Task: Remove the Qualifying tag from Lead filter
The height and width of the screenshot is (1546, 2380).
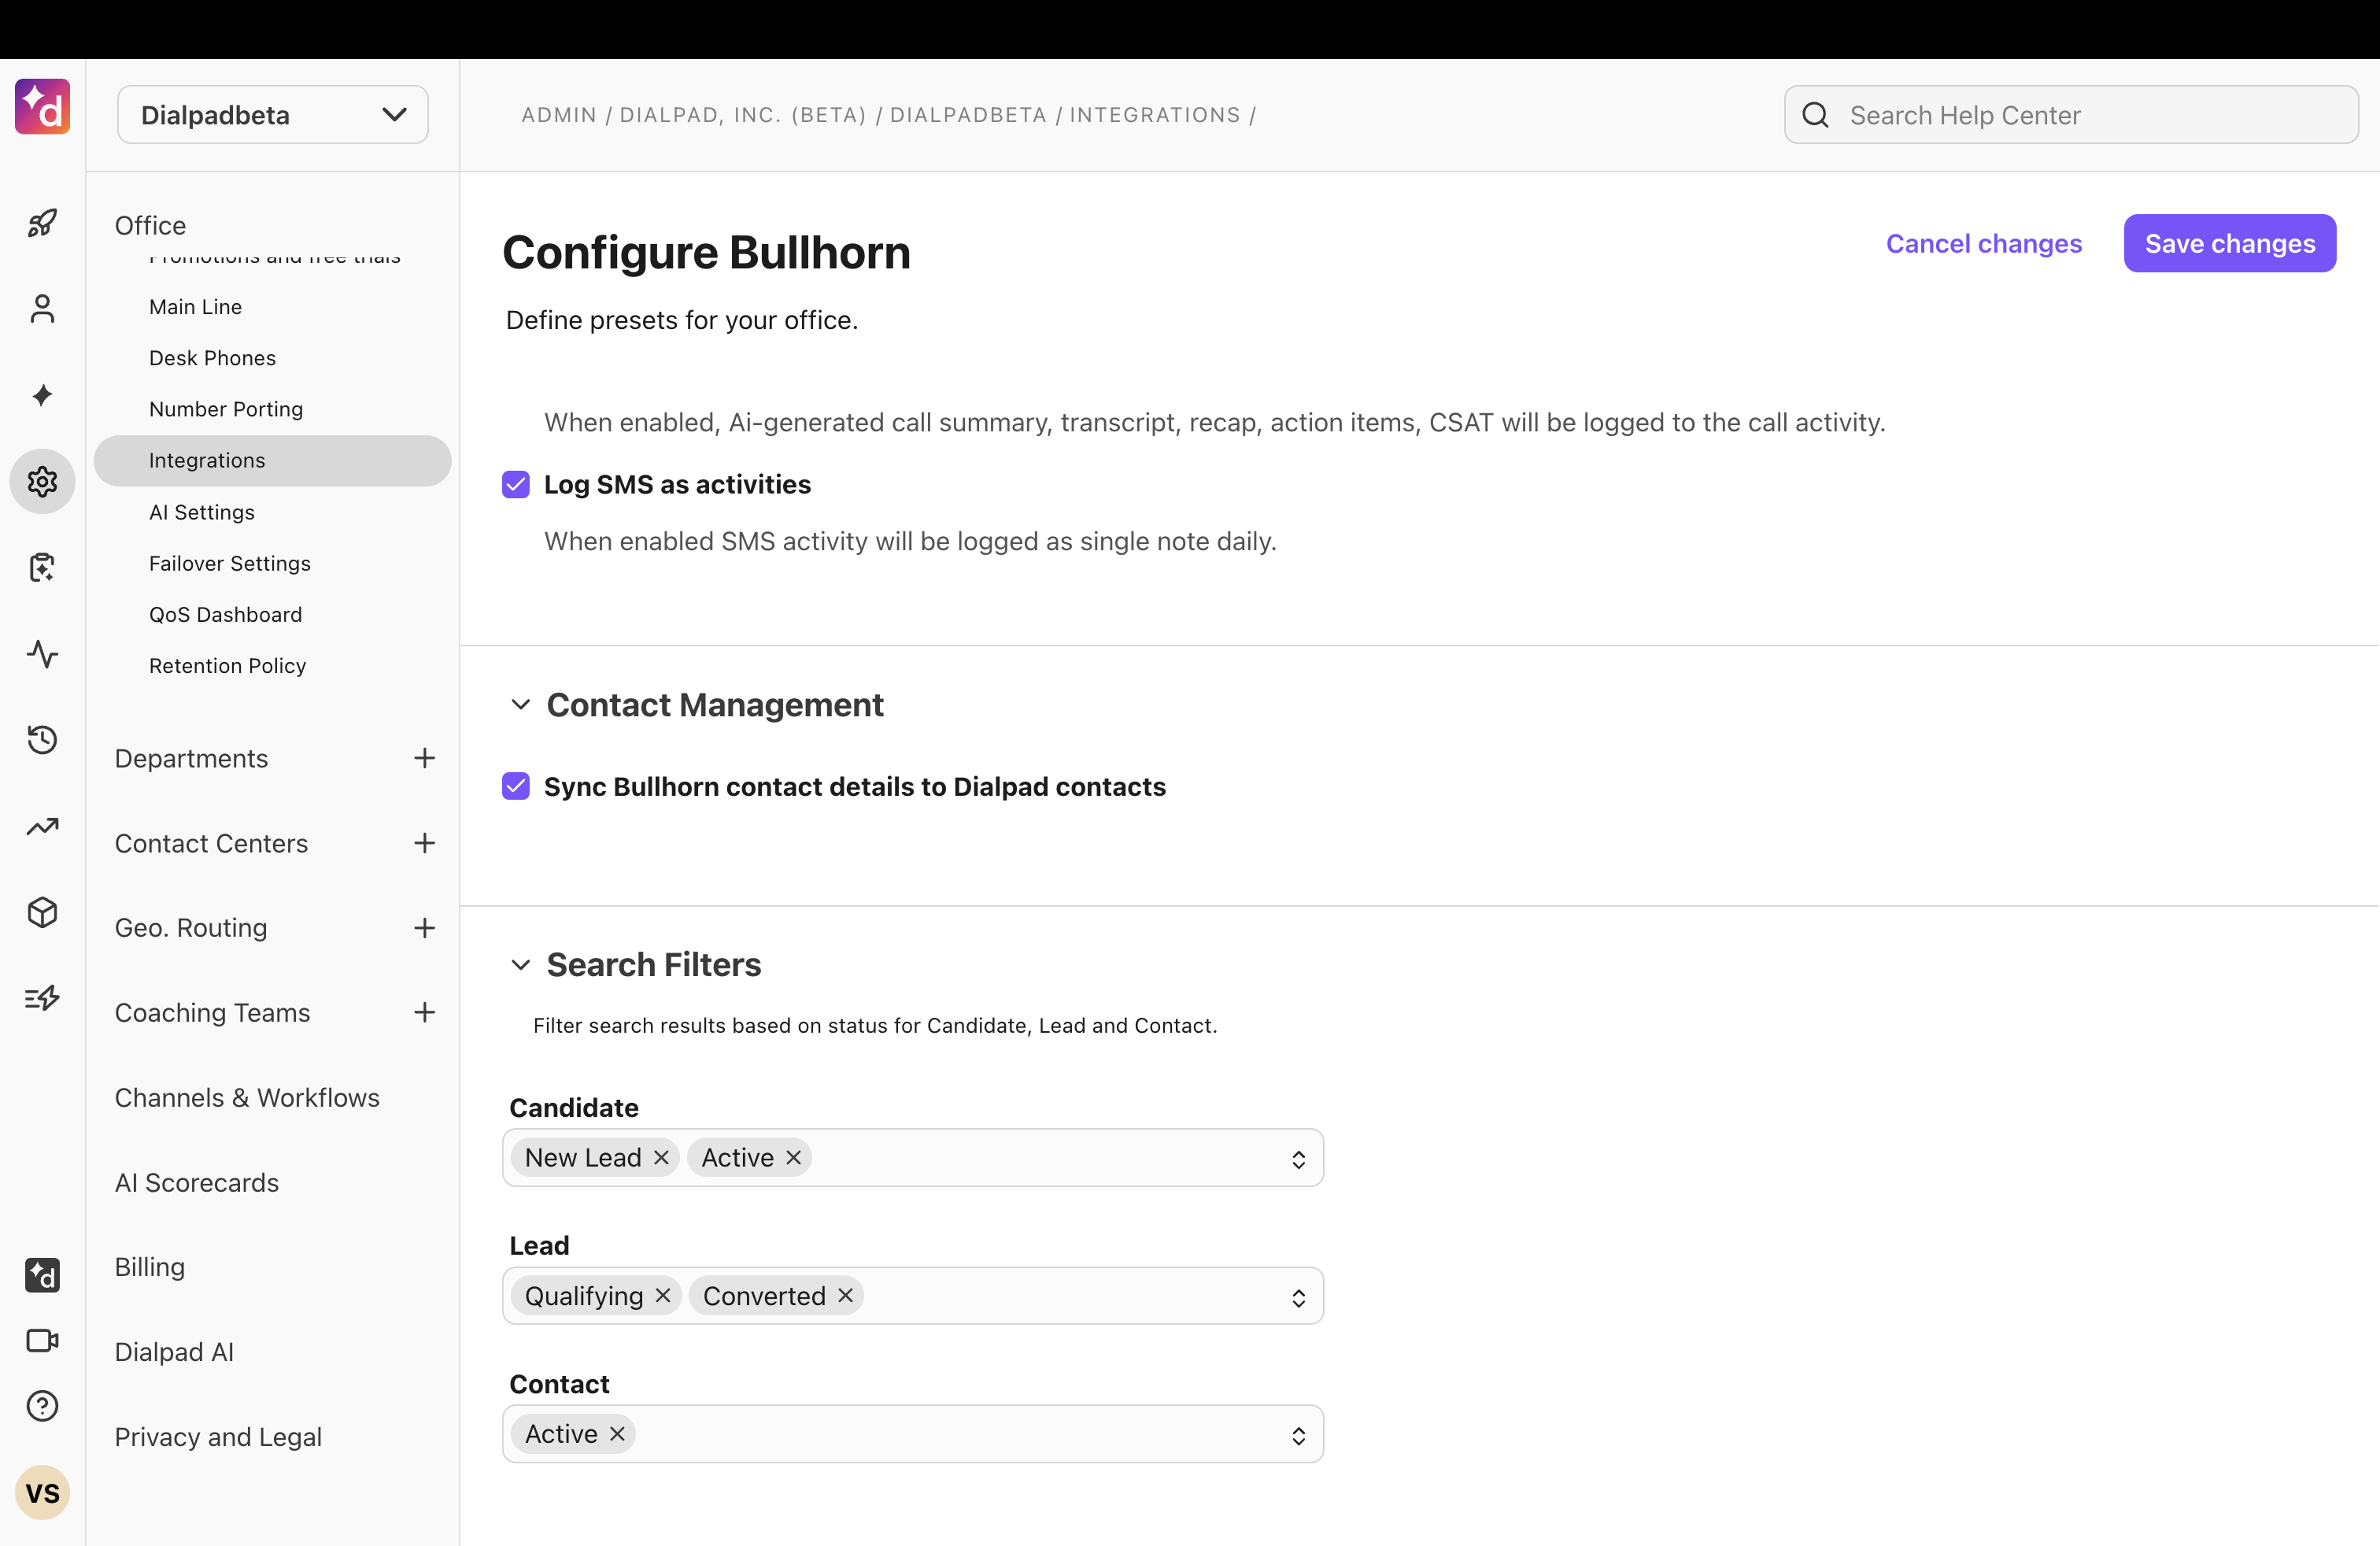Action: coord(662,1295)
